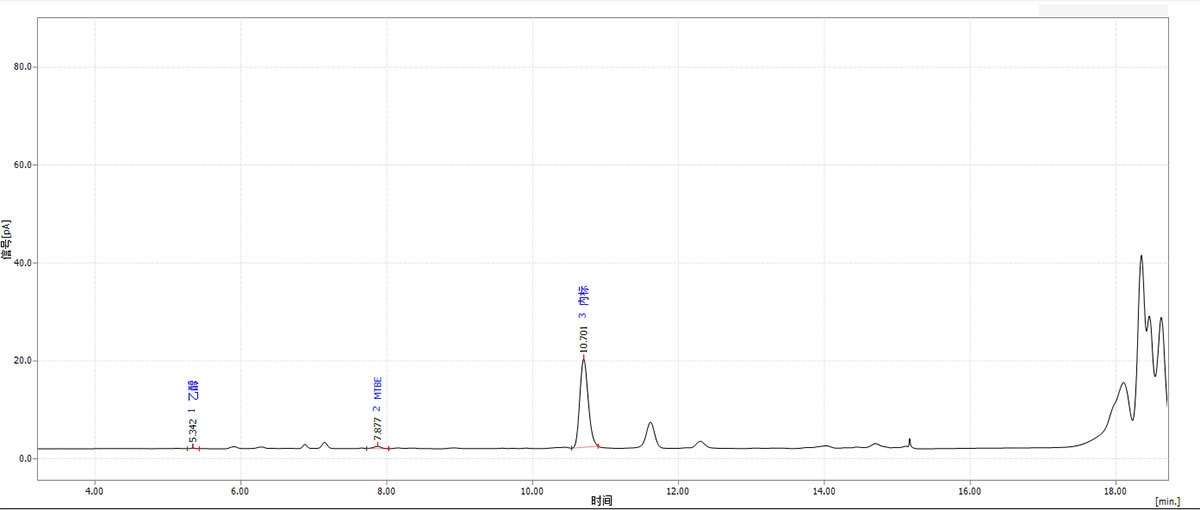The width and height of the screenshot is (1200, 510).
Task: Click the tallest peak near 18.3 minutes
Action: pos(1141,256)
